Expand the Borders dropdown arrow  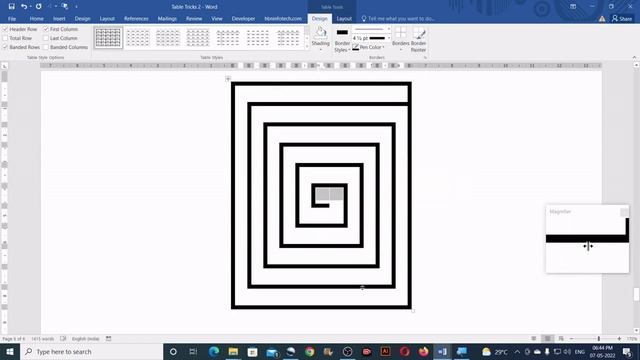pos(400,50)
